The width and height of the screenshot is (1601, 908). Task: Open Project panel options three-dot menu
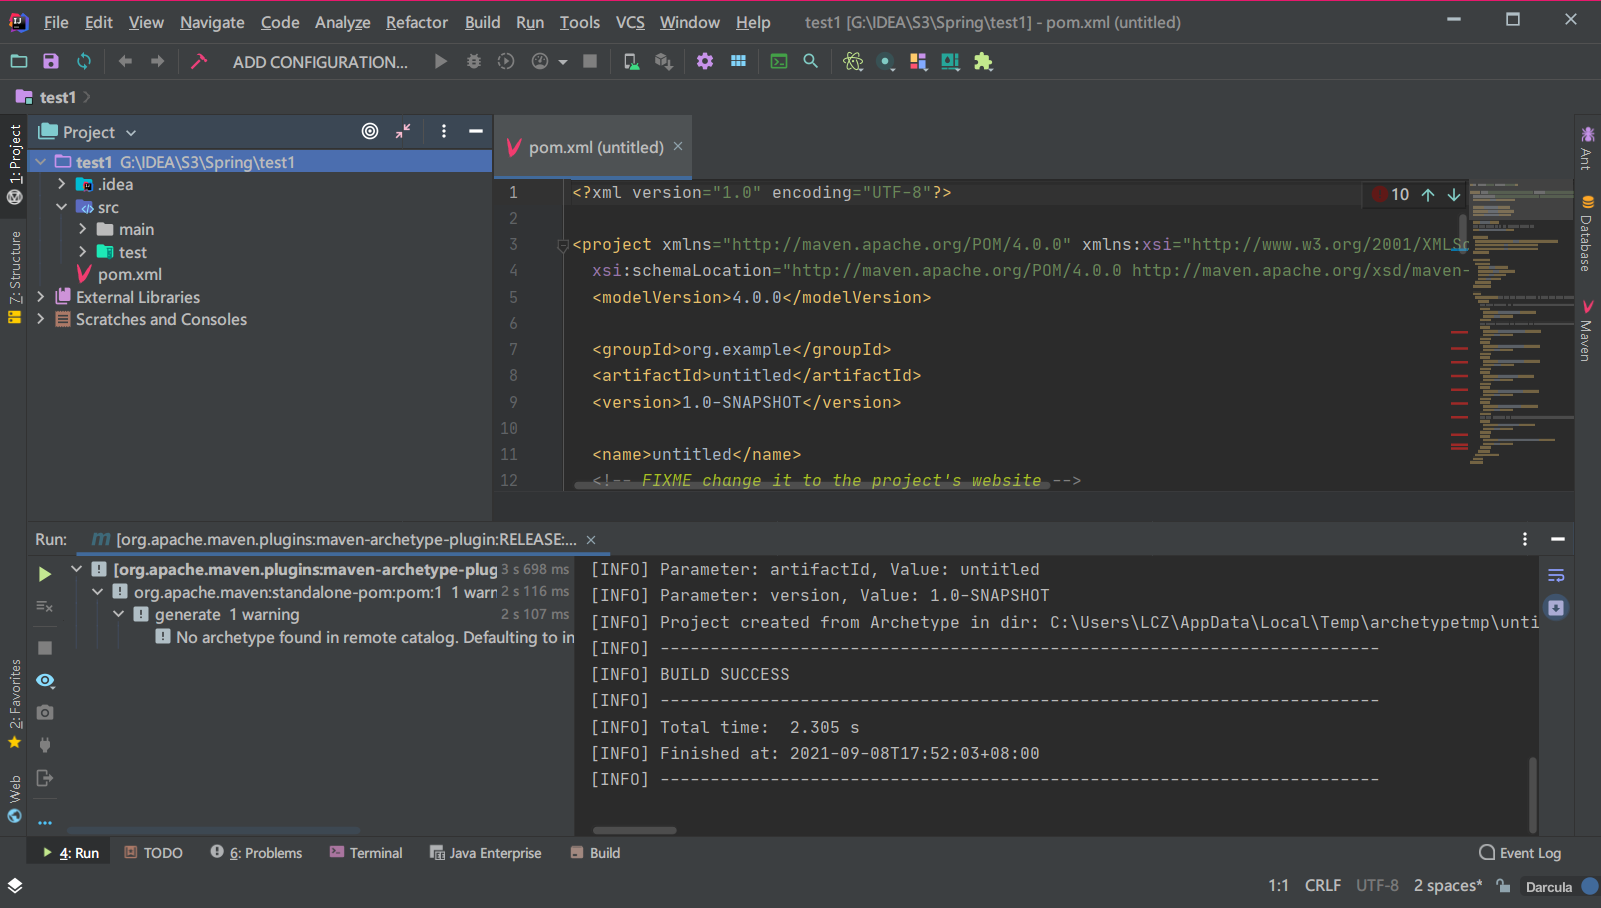444,131
